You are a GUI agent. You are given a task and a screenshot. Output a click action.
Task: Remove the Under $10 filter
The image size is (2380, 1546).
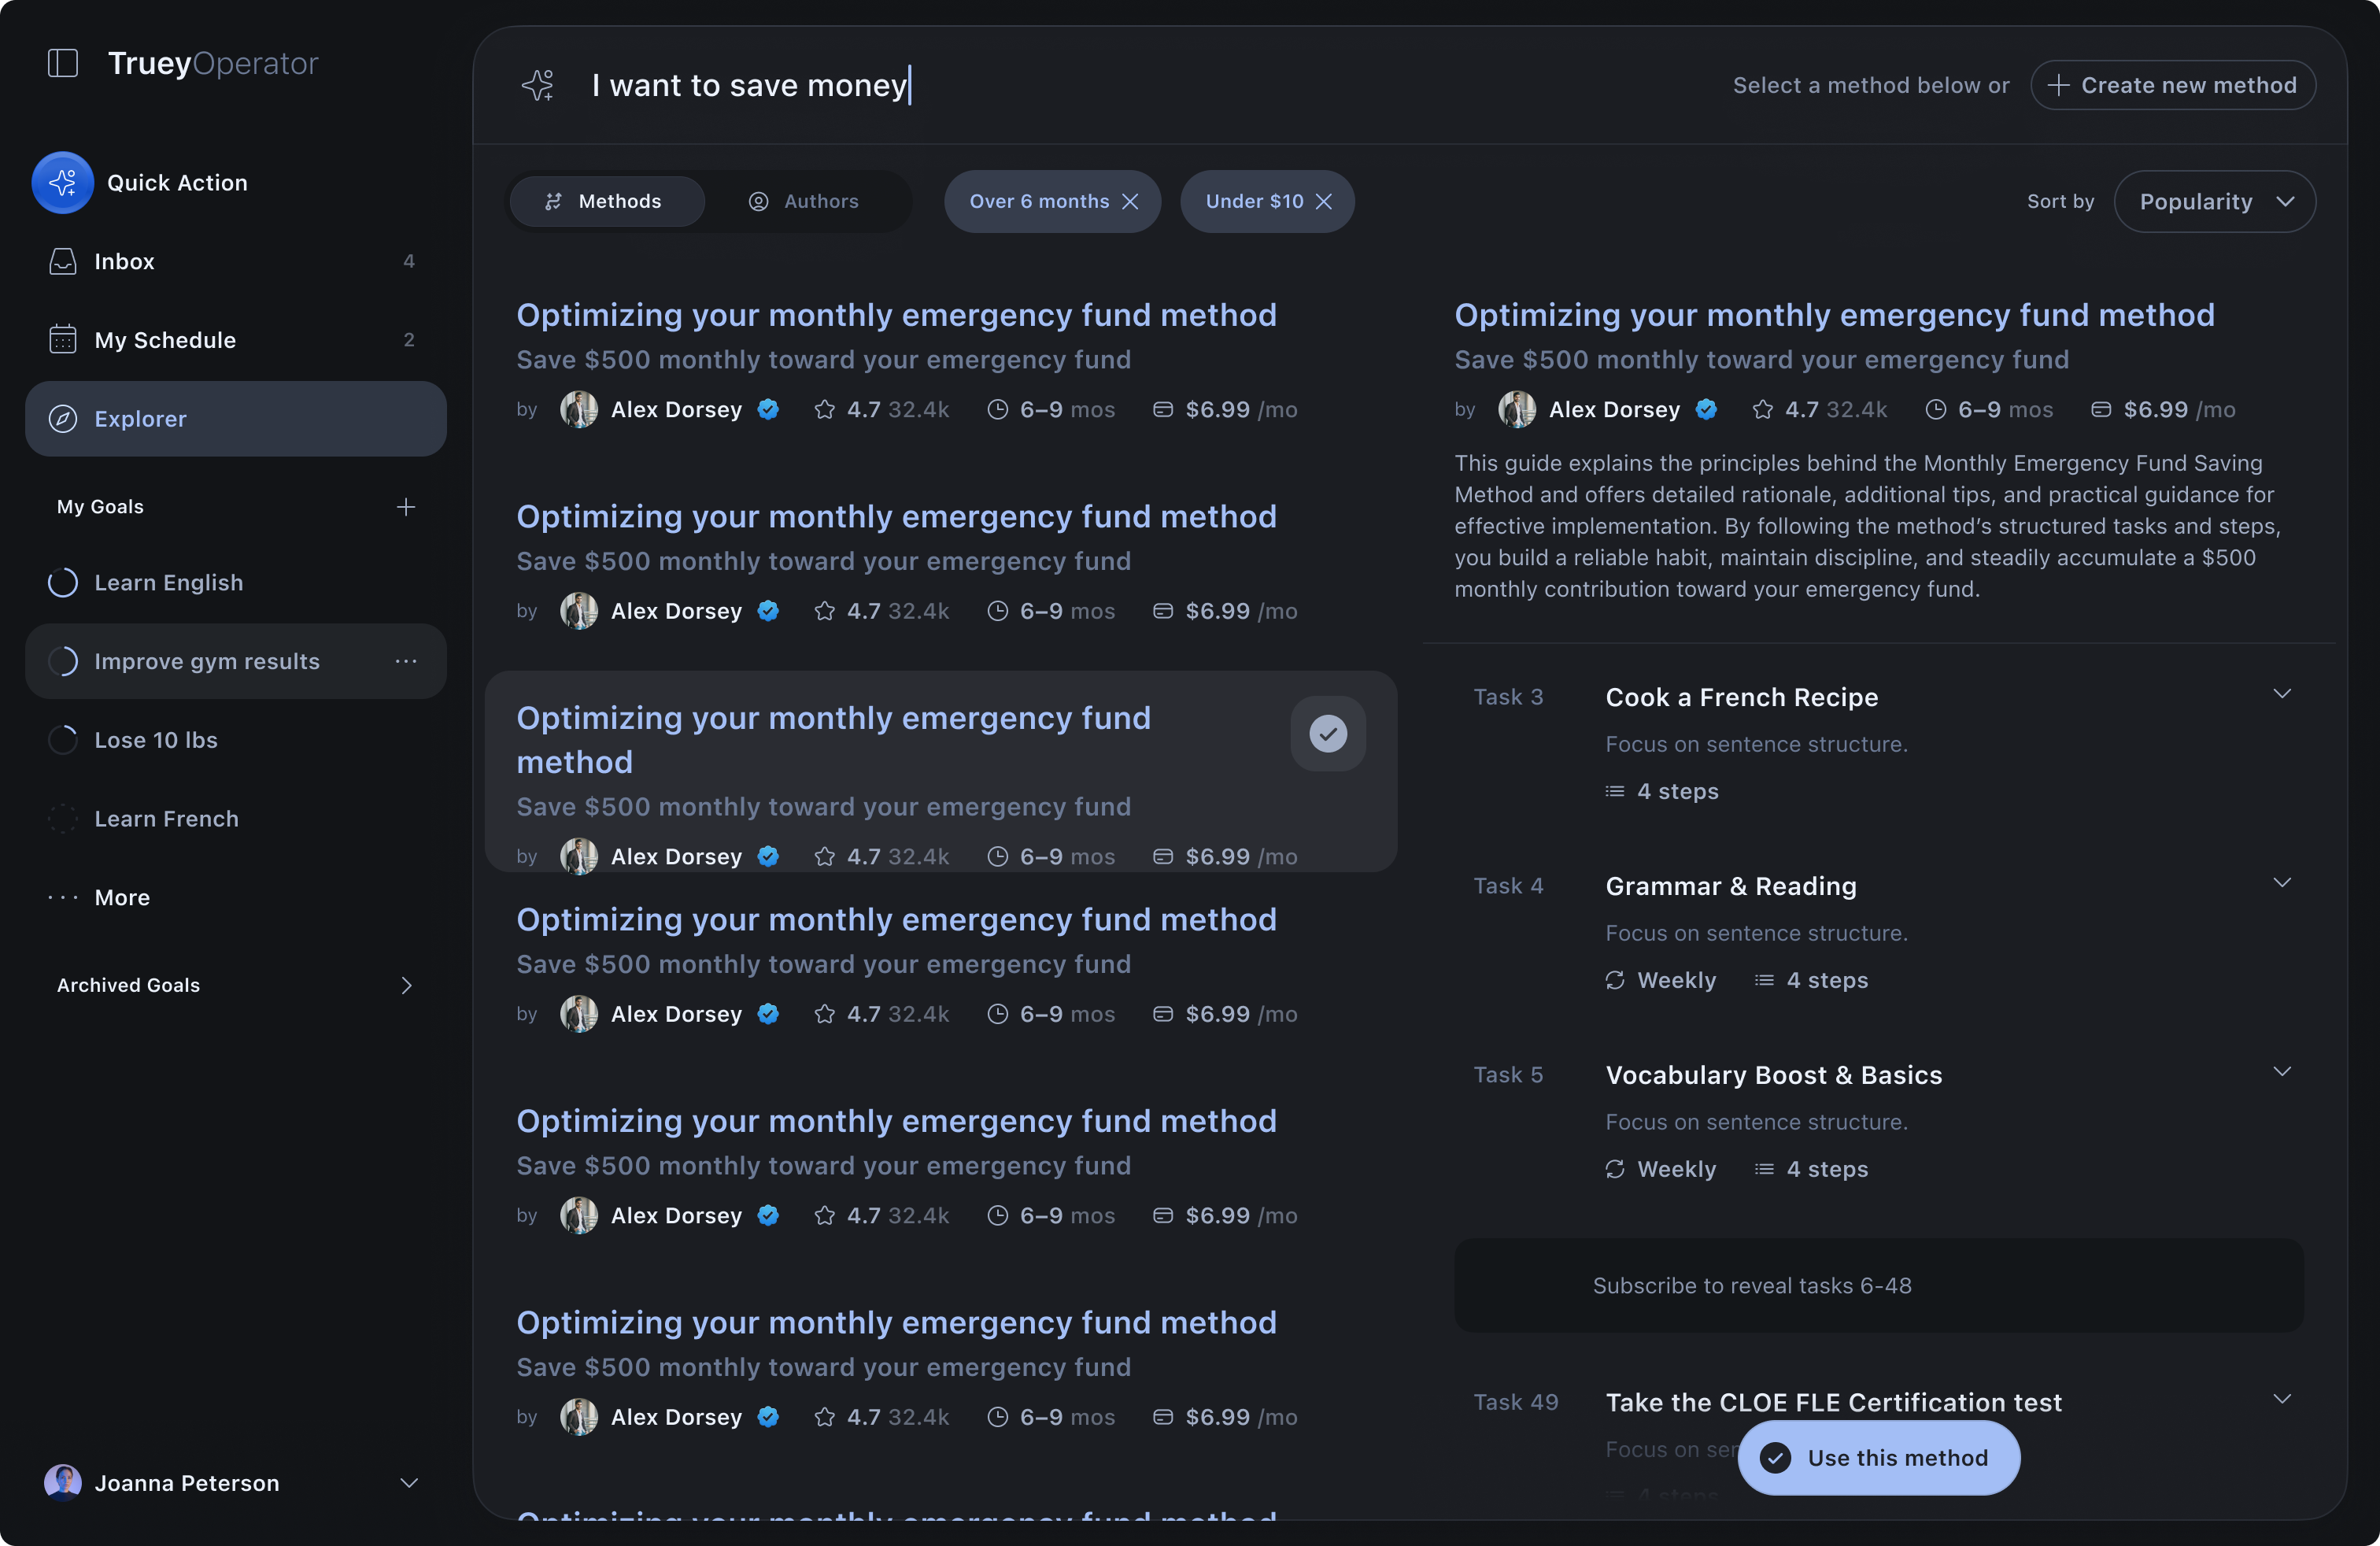pos(1324,202)
